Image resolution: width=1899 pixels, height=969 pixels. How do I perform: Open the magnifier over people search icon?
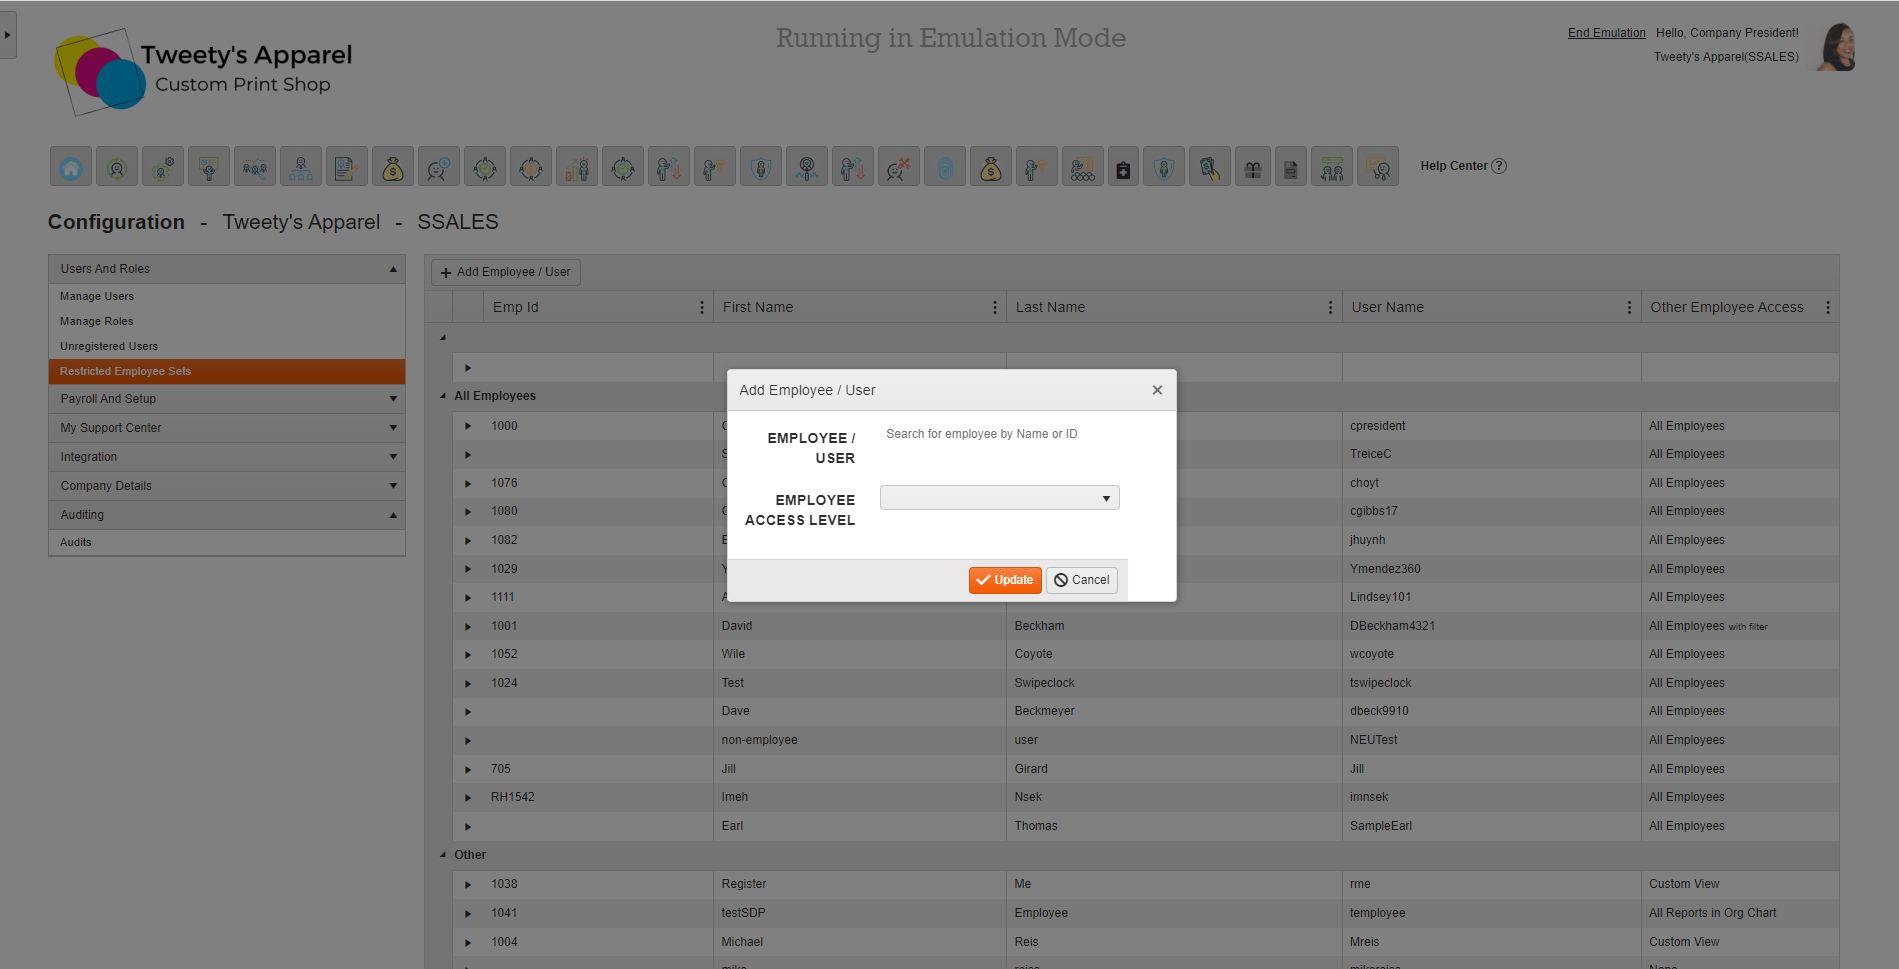click(255, 167)
